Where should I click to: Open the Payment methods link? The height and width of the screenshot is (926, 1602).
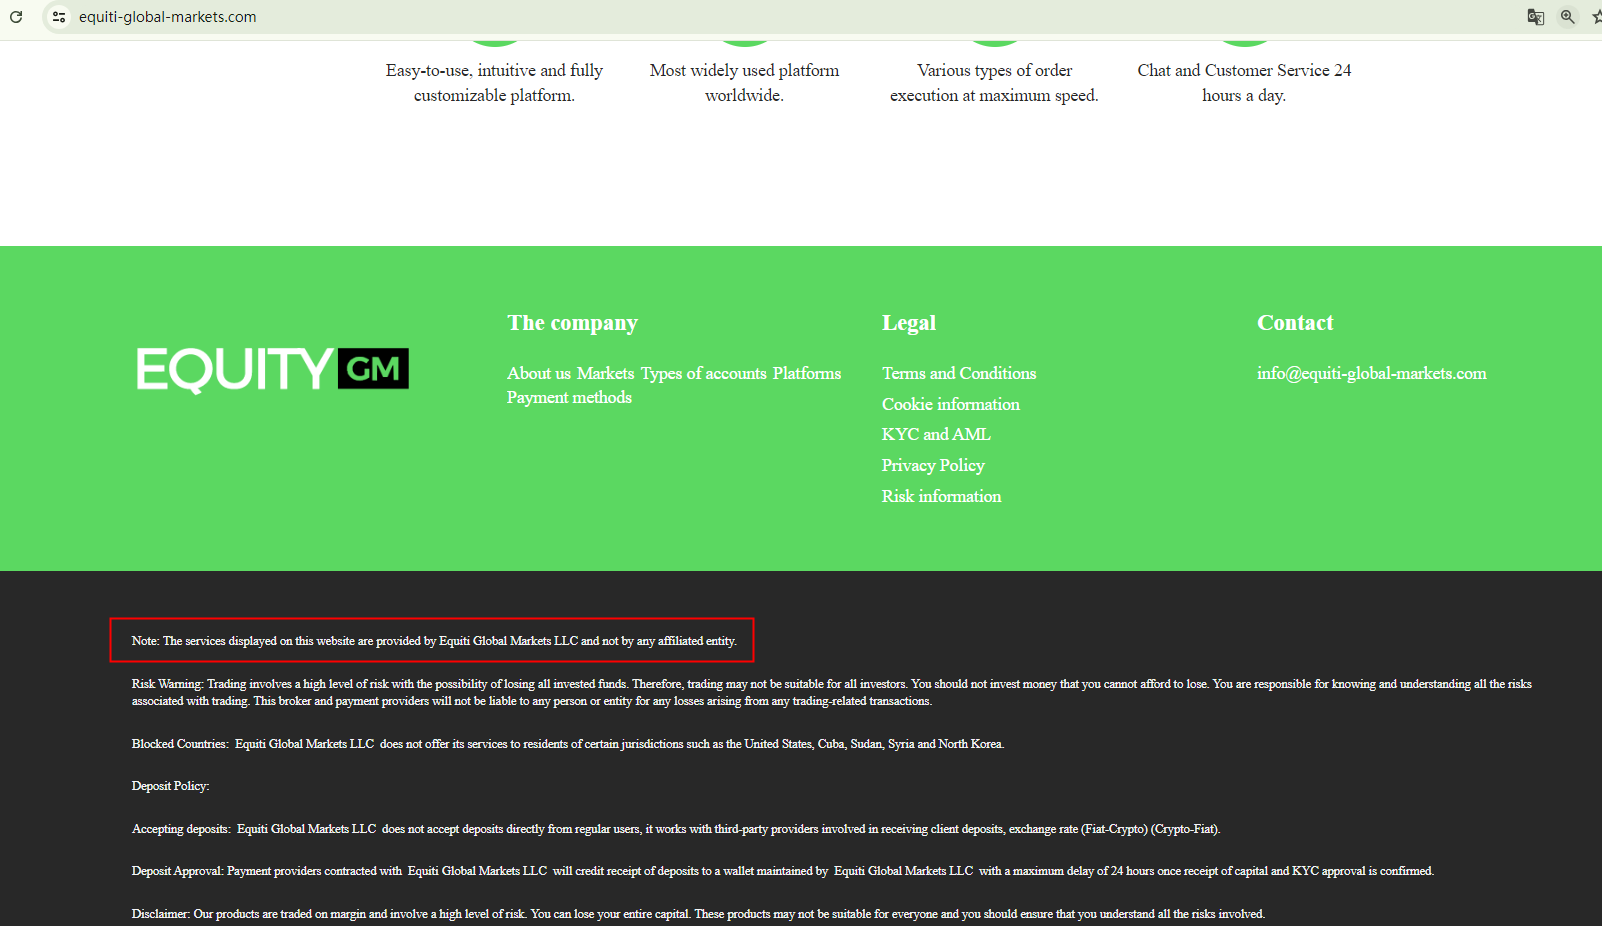coord(569,397)
